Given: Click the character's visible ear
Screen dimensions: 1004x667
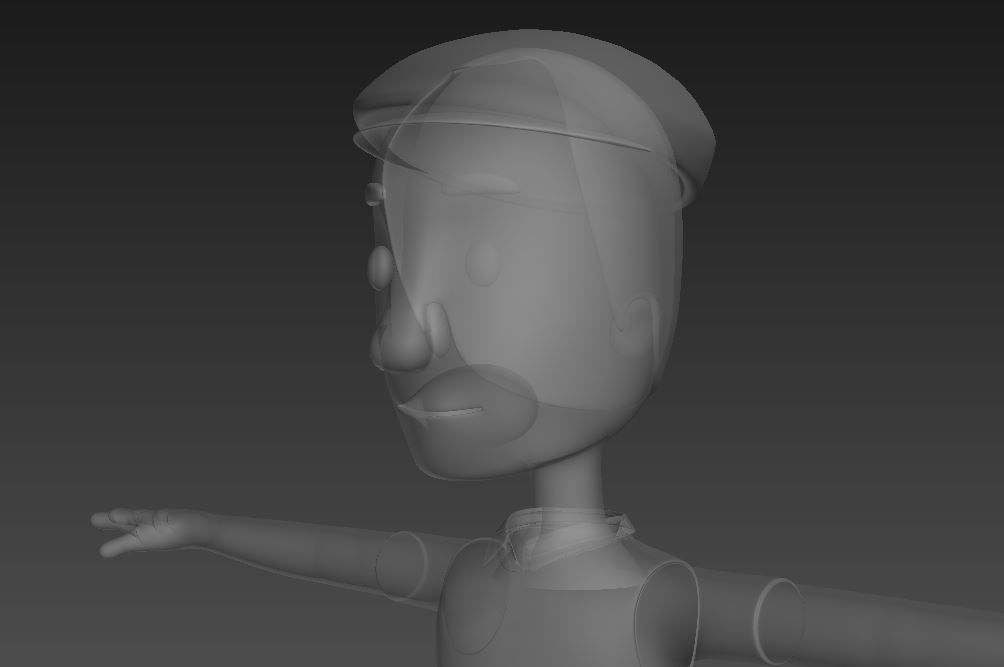Looking at the screenshot, I should point(636,328).
